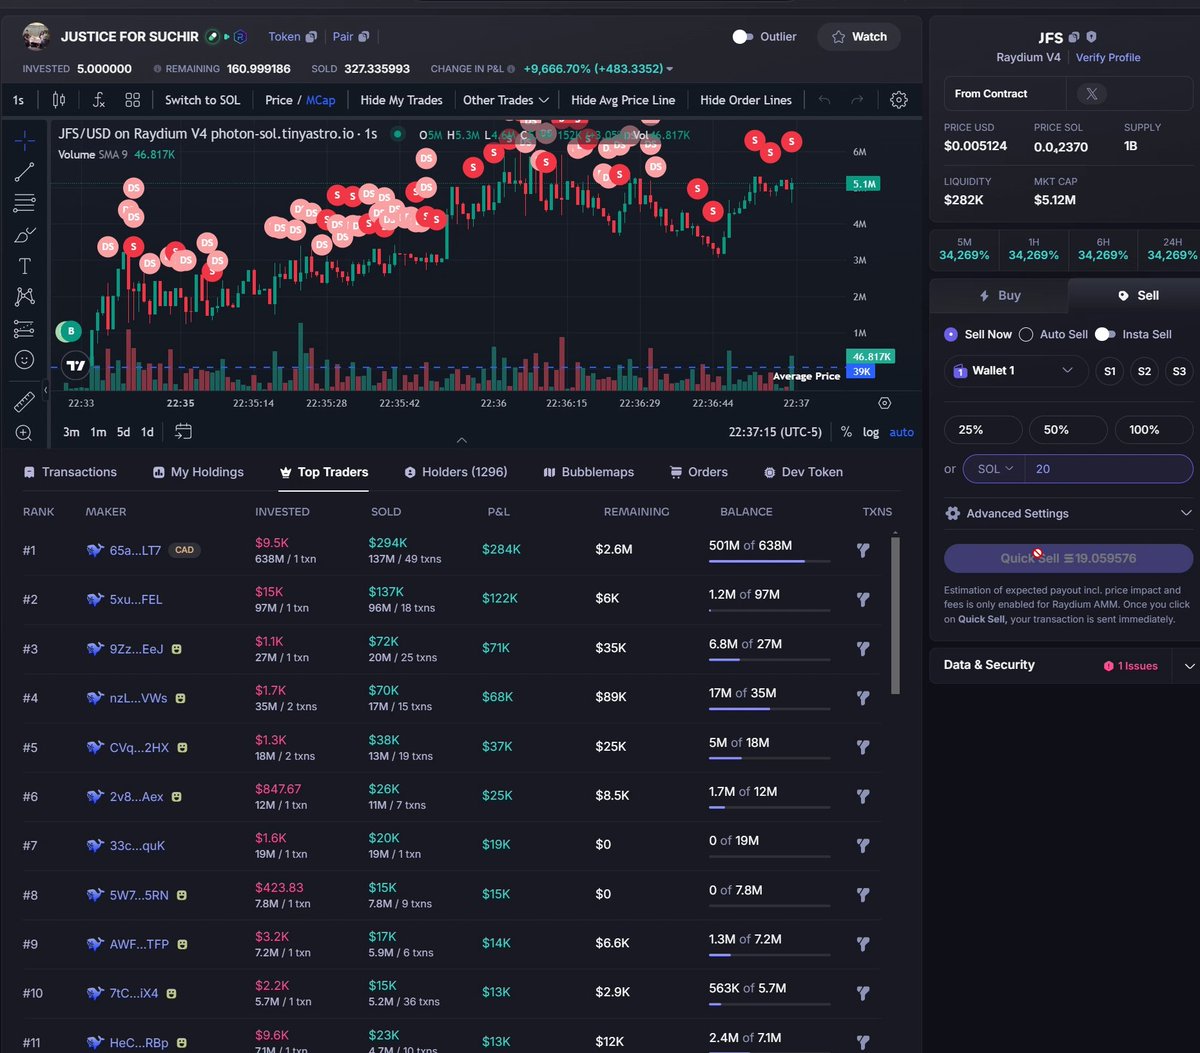This screenshot has width=1200, height=1053.
Task: Filter trades for maker 33c...quK
Action: click(863, 845)
